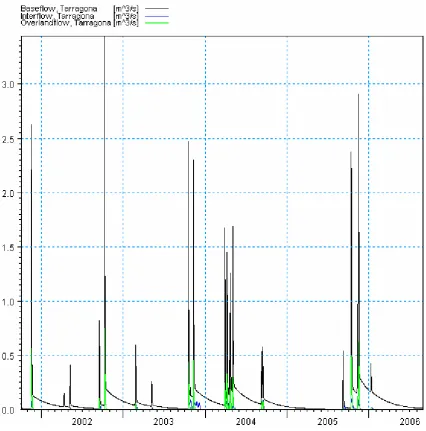
Task: Click the 2006 x-axis year label
Action: (x=410, y=422)
